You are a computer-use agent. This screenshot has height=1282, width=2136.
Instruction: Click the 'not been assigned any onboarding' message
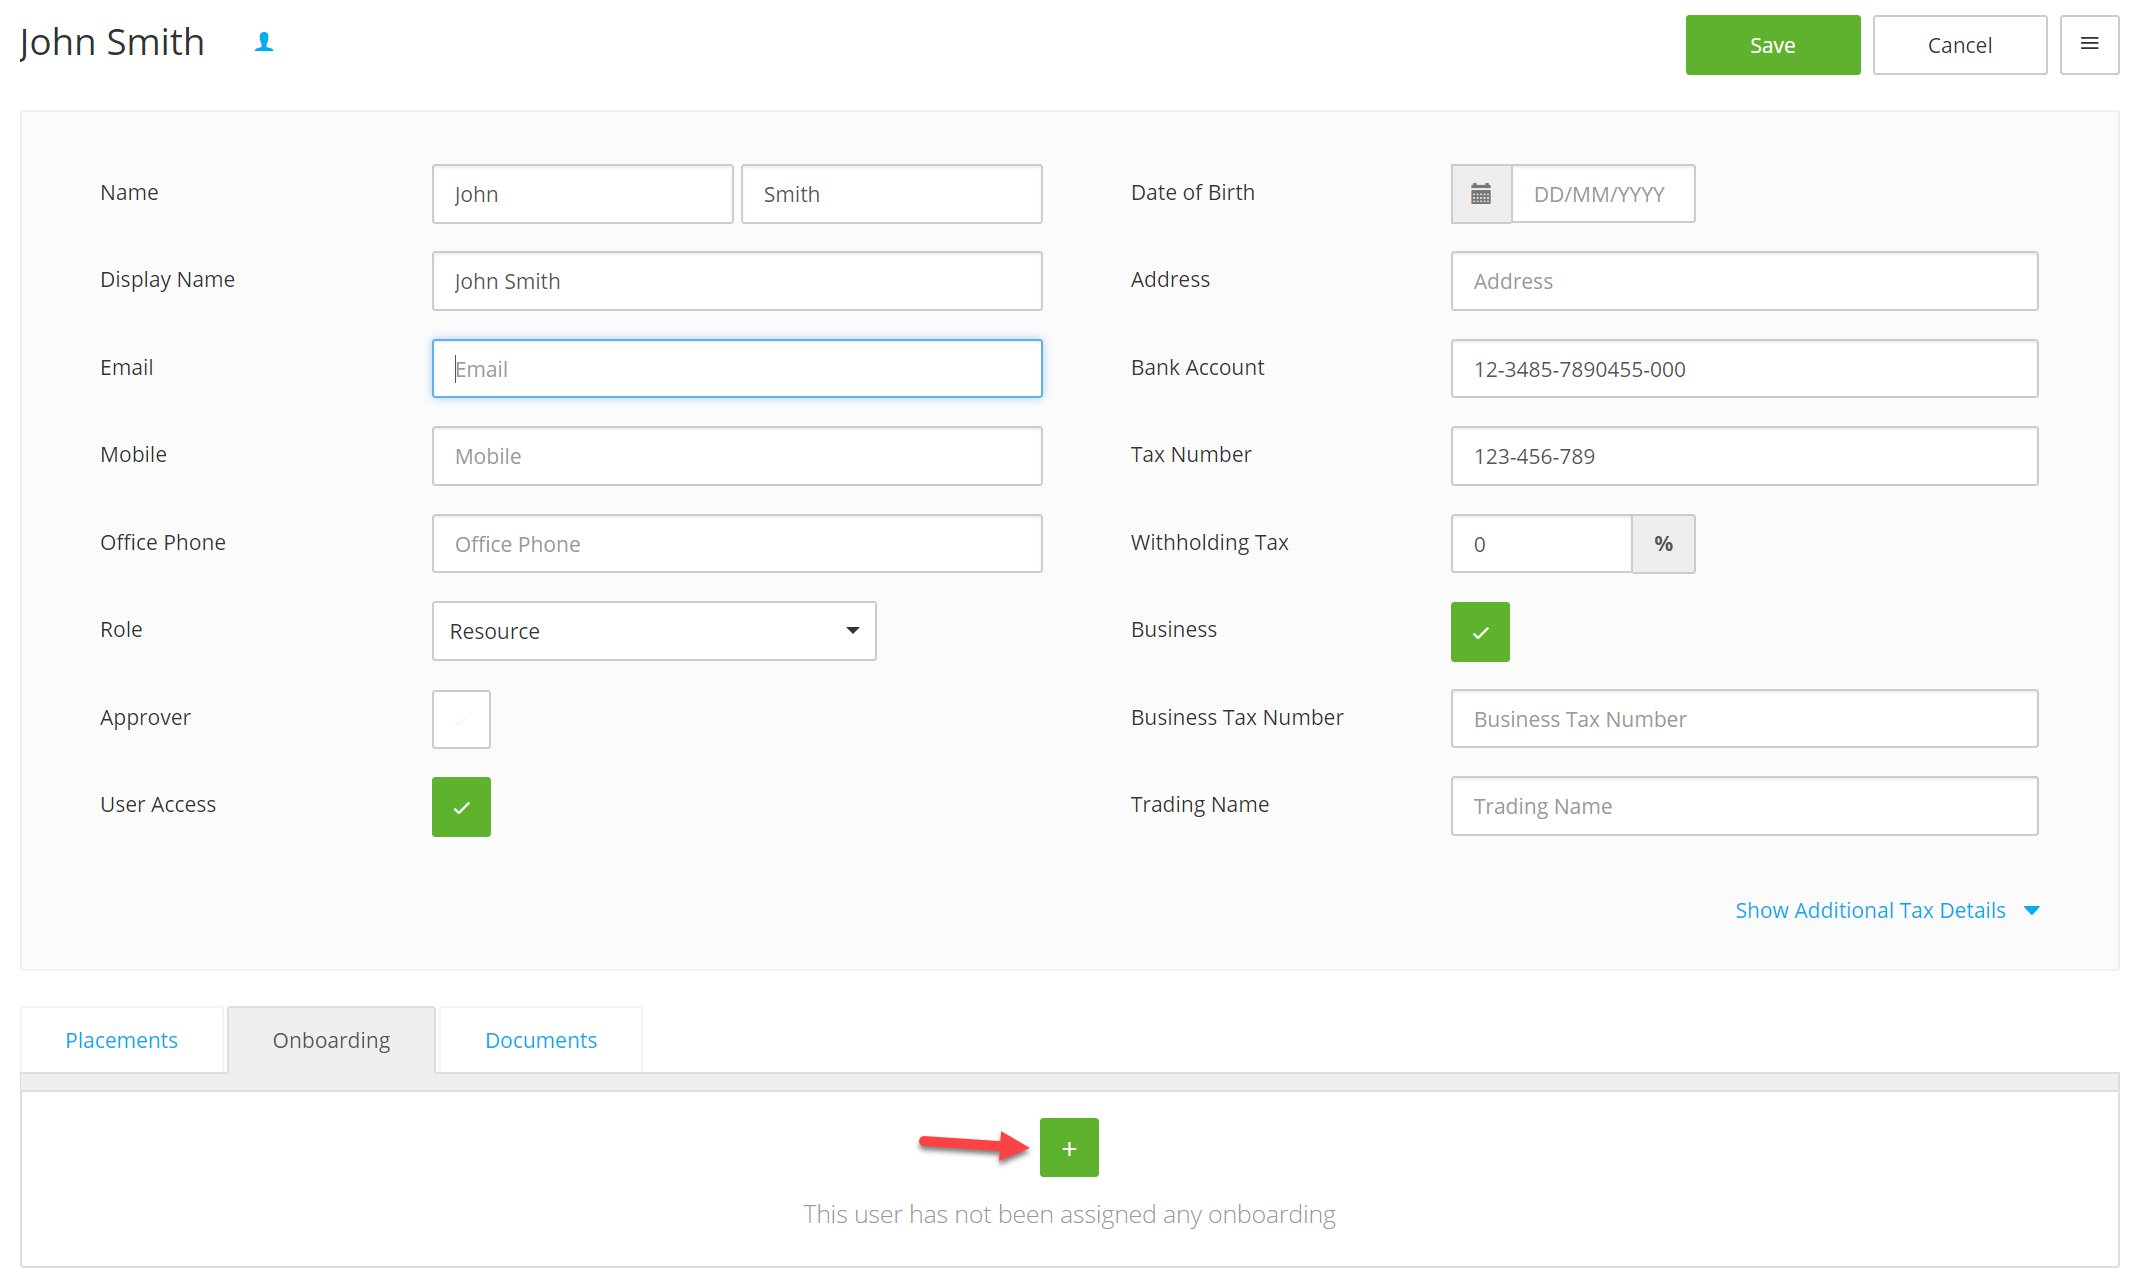[x=1069, y=1214]
